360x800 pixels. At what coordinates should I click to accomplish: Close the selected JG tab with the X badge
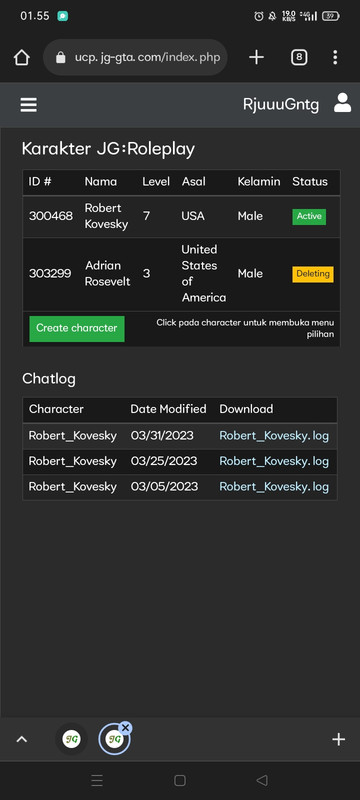click(x=125, y=728)
